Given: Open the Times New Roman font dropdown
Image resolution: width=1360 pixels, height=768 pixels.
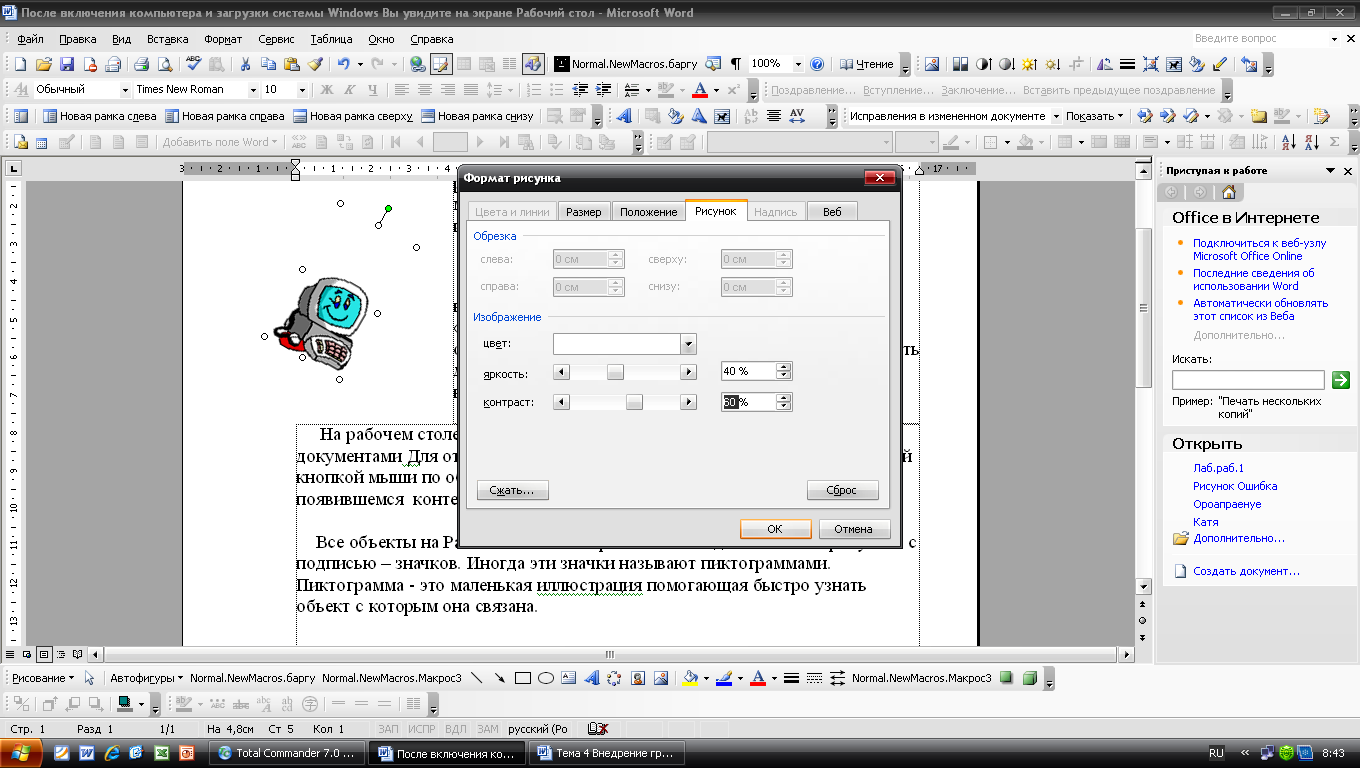Looking at the screenshot, I should [254, 89].
